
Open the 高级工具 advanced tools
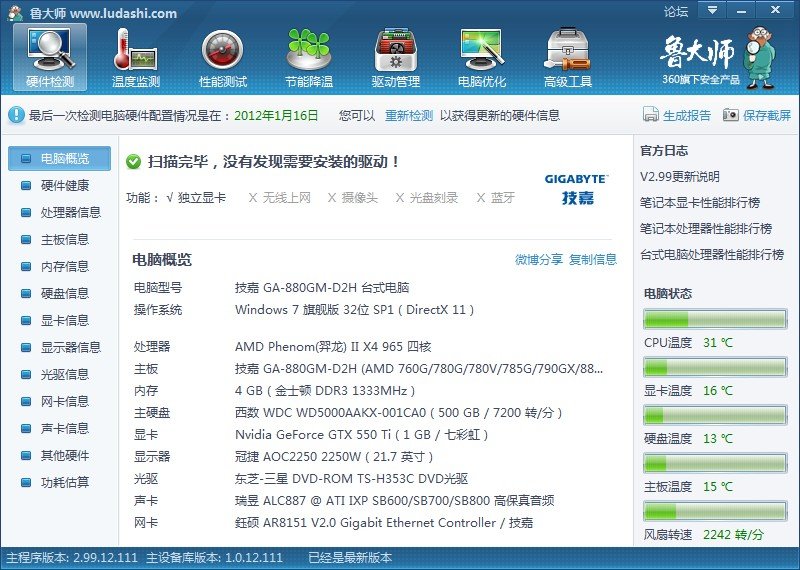pyautogui.click(x=568, y=58)
